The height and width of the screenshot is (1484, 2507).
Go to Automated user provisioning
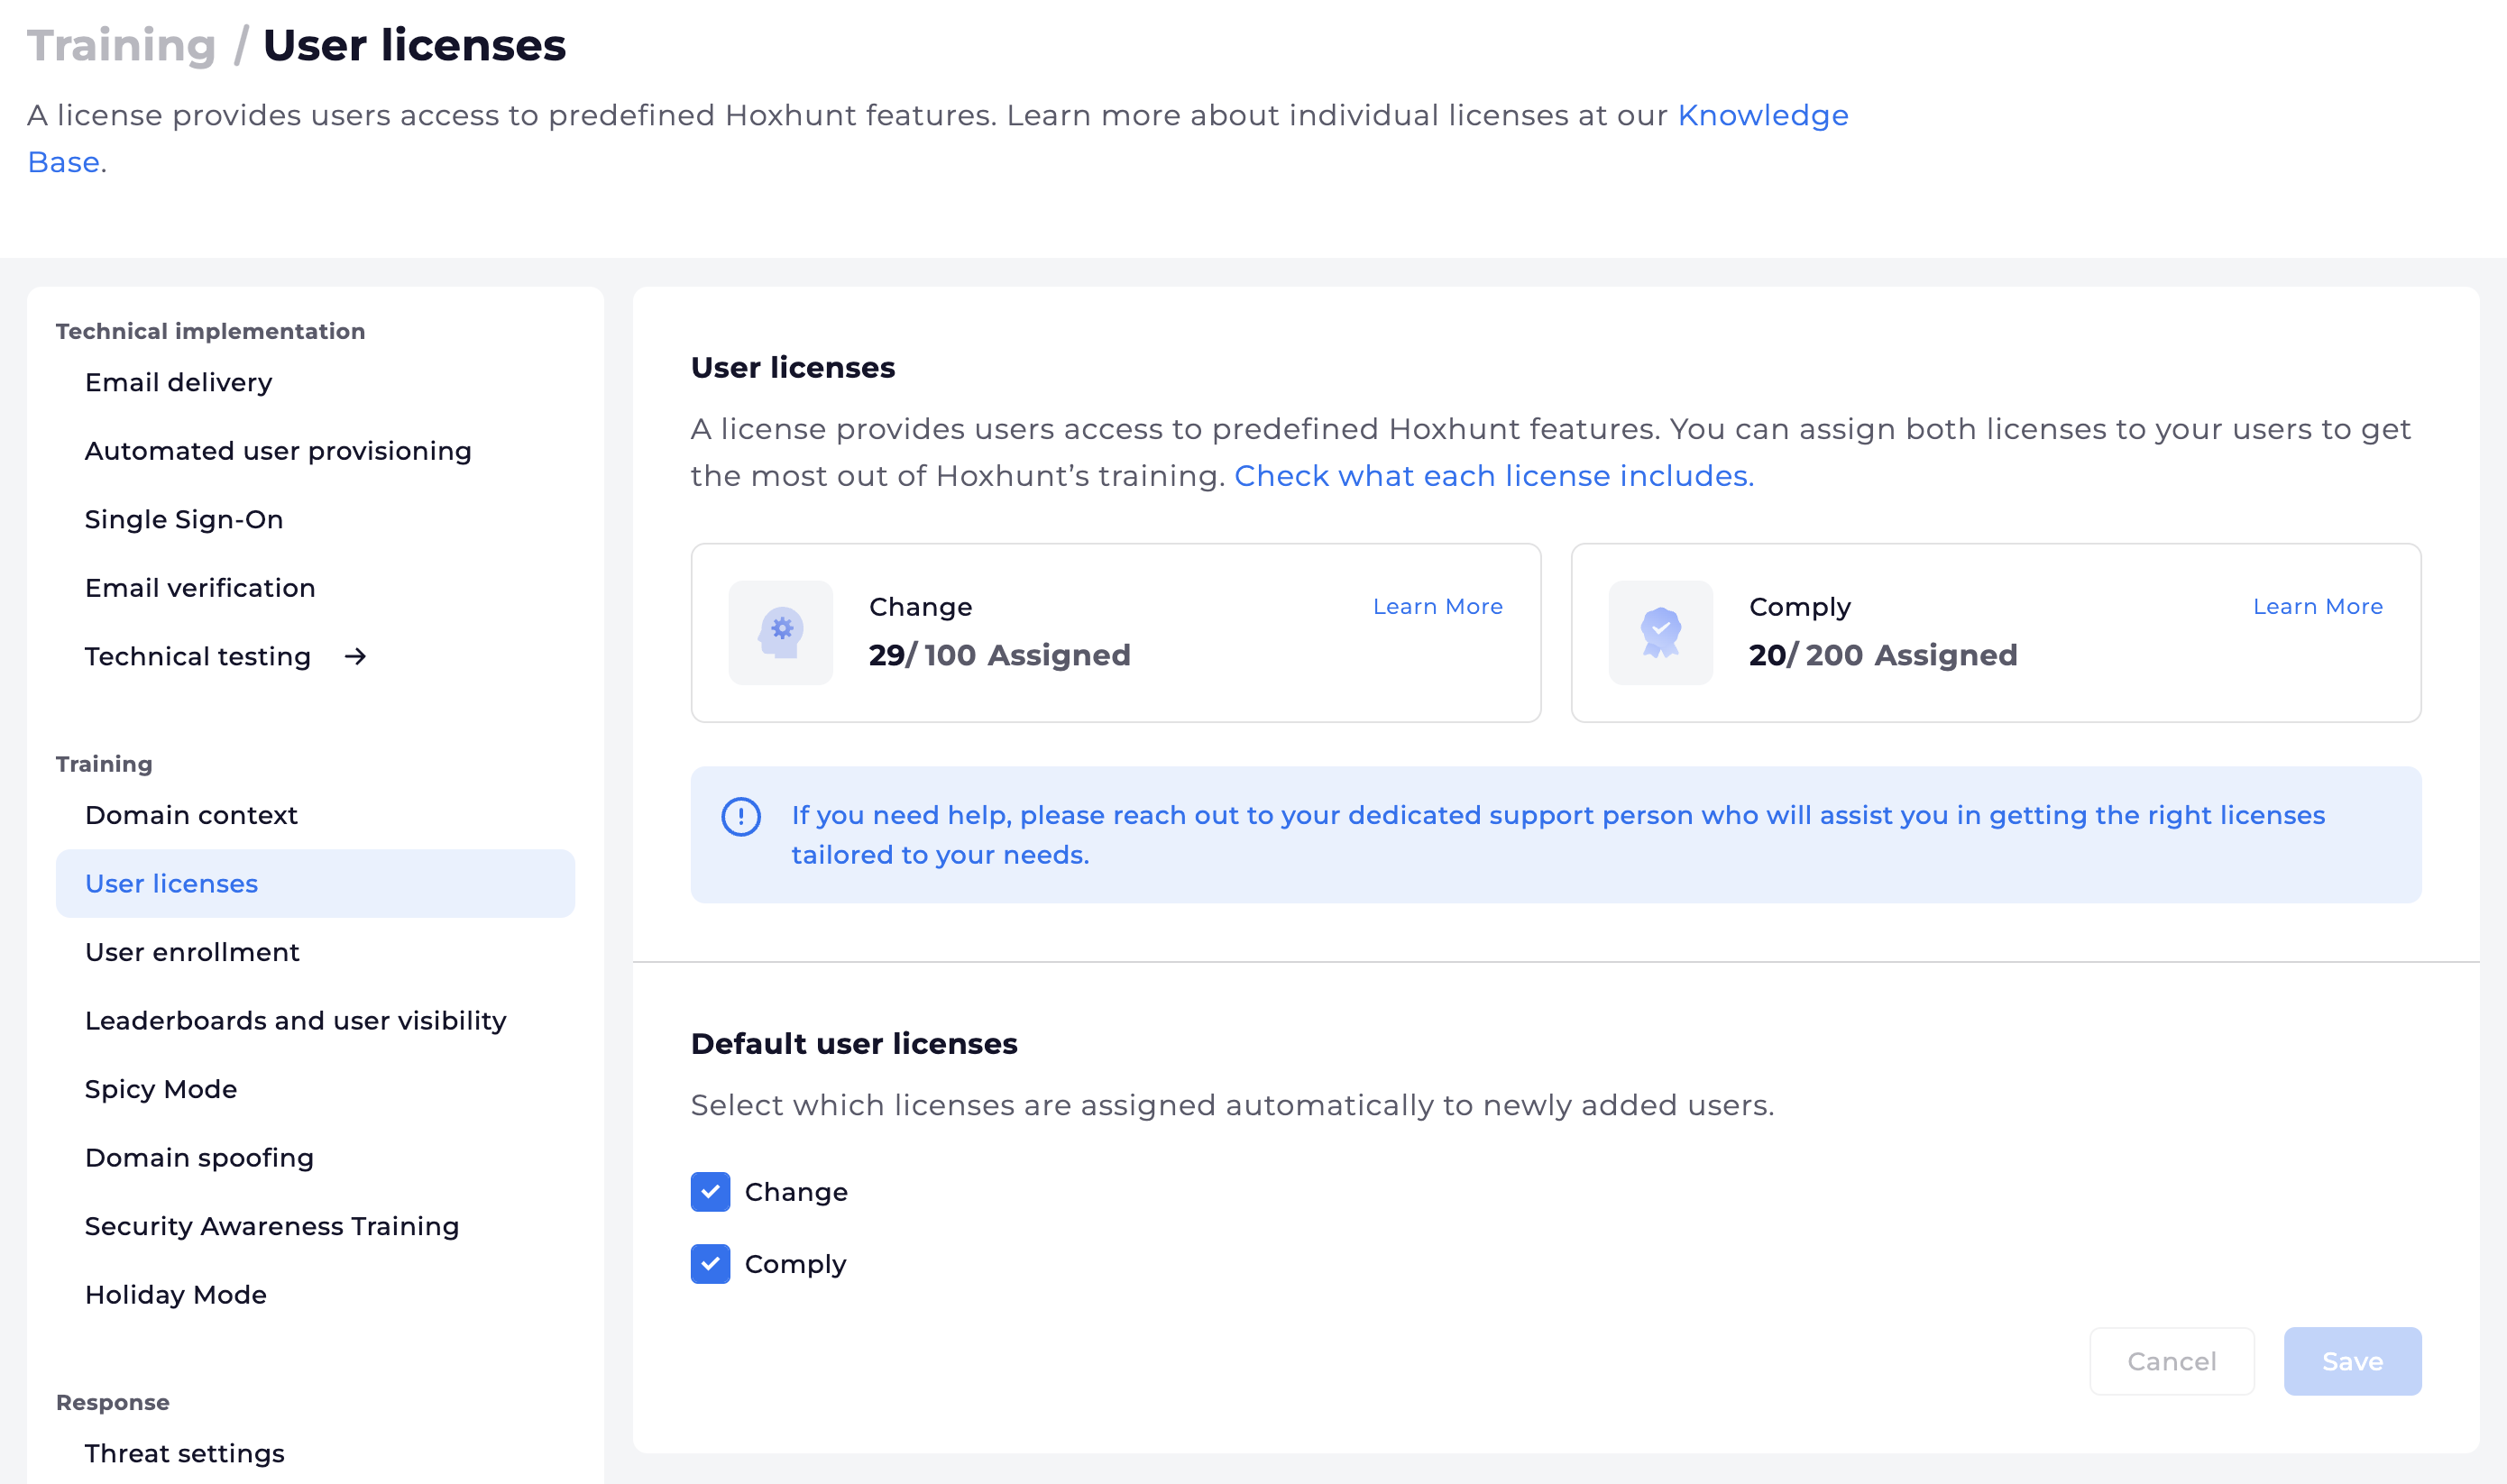click(x=315, y=451)
